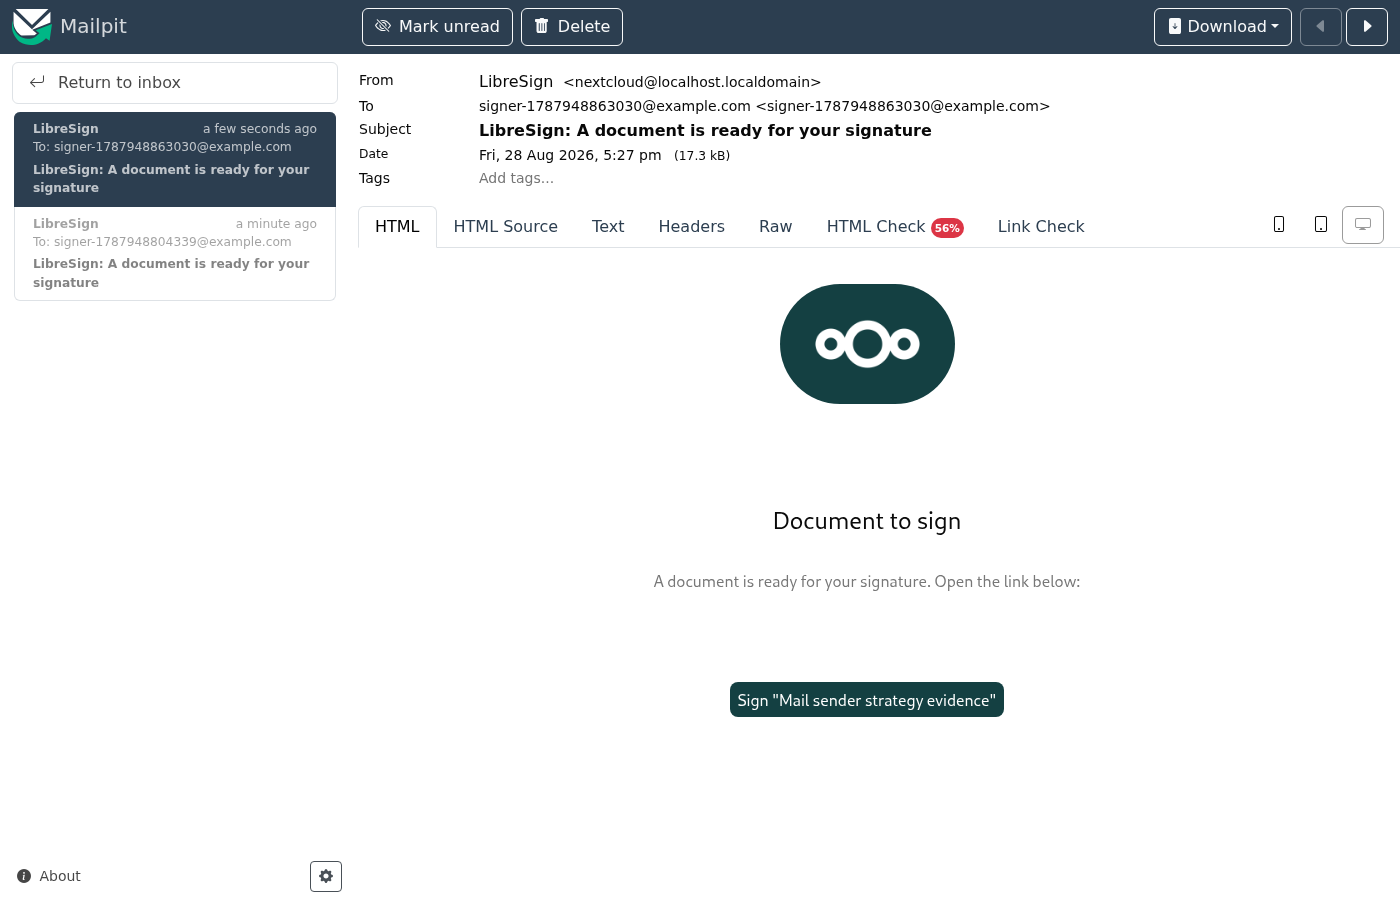Click the About info icon
The image size is (1400, 900).
(24, 876)
